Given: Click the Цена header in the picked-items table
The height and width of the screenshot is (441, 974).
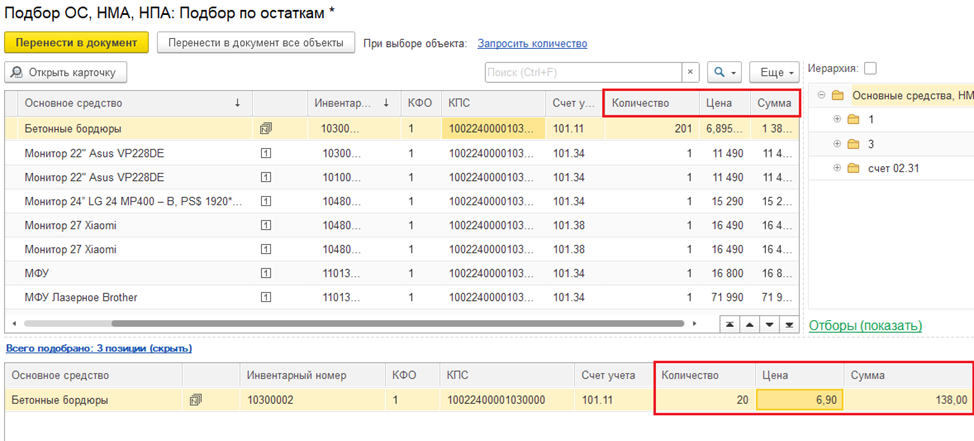Looking at the screenshot, I should tap(799, 375).
